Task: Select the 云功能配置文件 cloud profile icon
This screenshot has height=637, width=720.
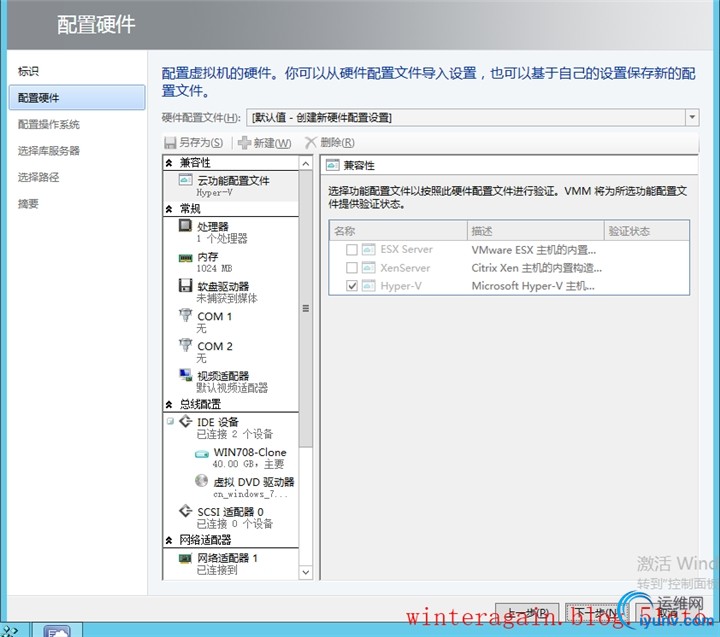Action: (186, 180)
